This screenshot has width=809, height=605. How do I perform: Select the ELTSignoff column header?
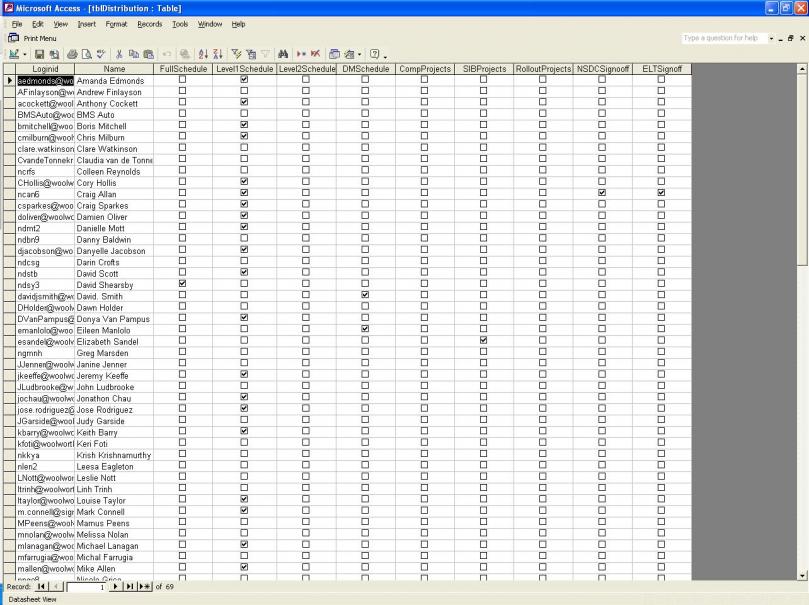point(662,69)
